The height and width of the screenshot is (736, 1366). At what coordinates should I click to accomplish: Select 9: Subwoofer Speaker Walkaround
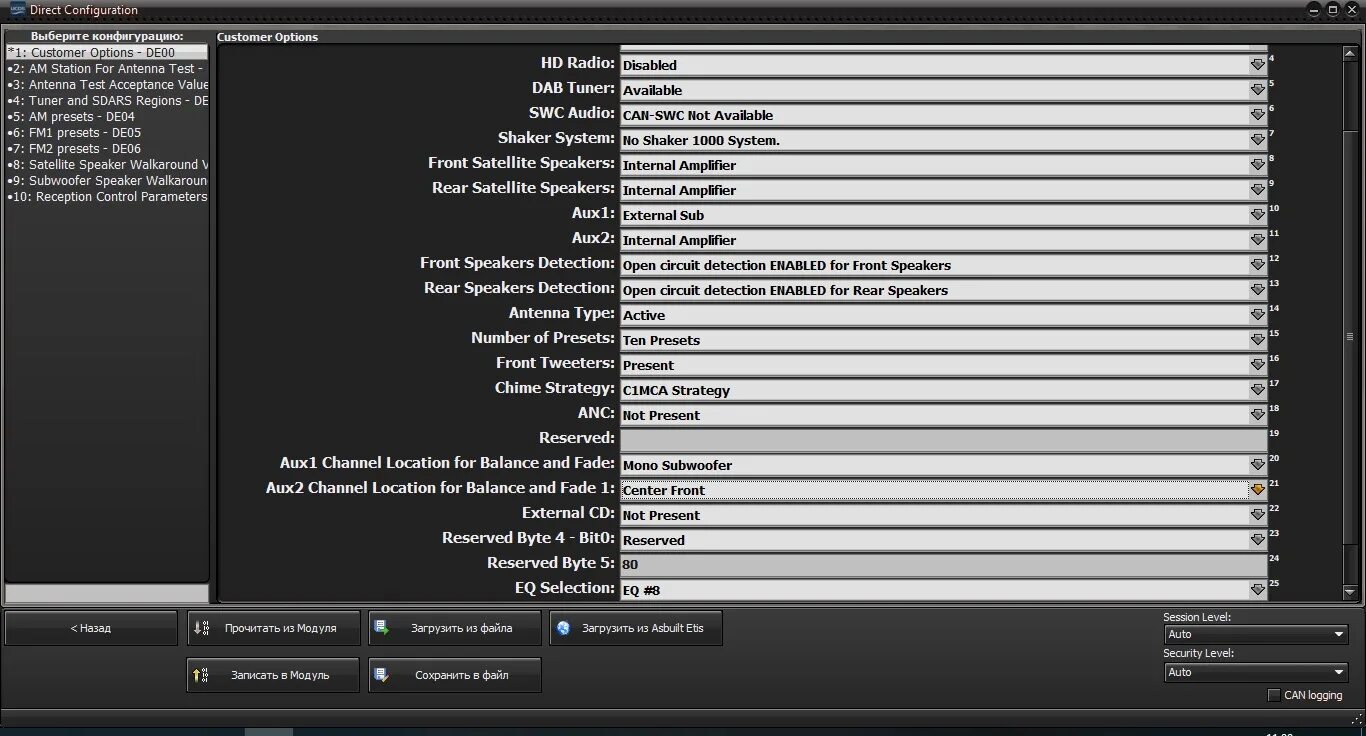(x=107, y=180)
